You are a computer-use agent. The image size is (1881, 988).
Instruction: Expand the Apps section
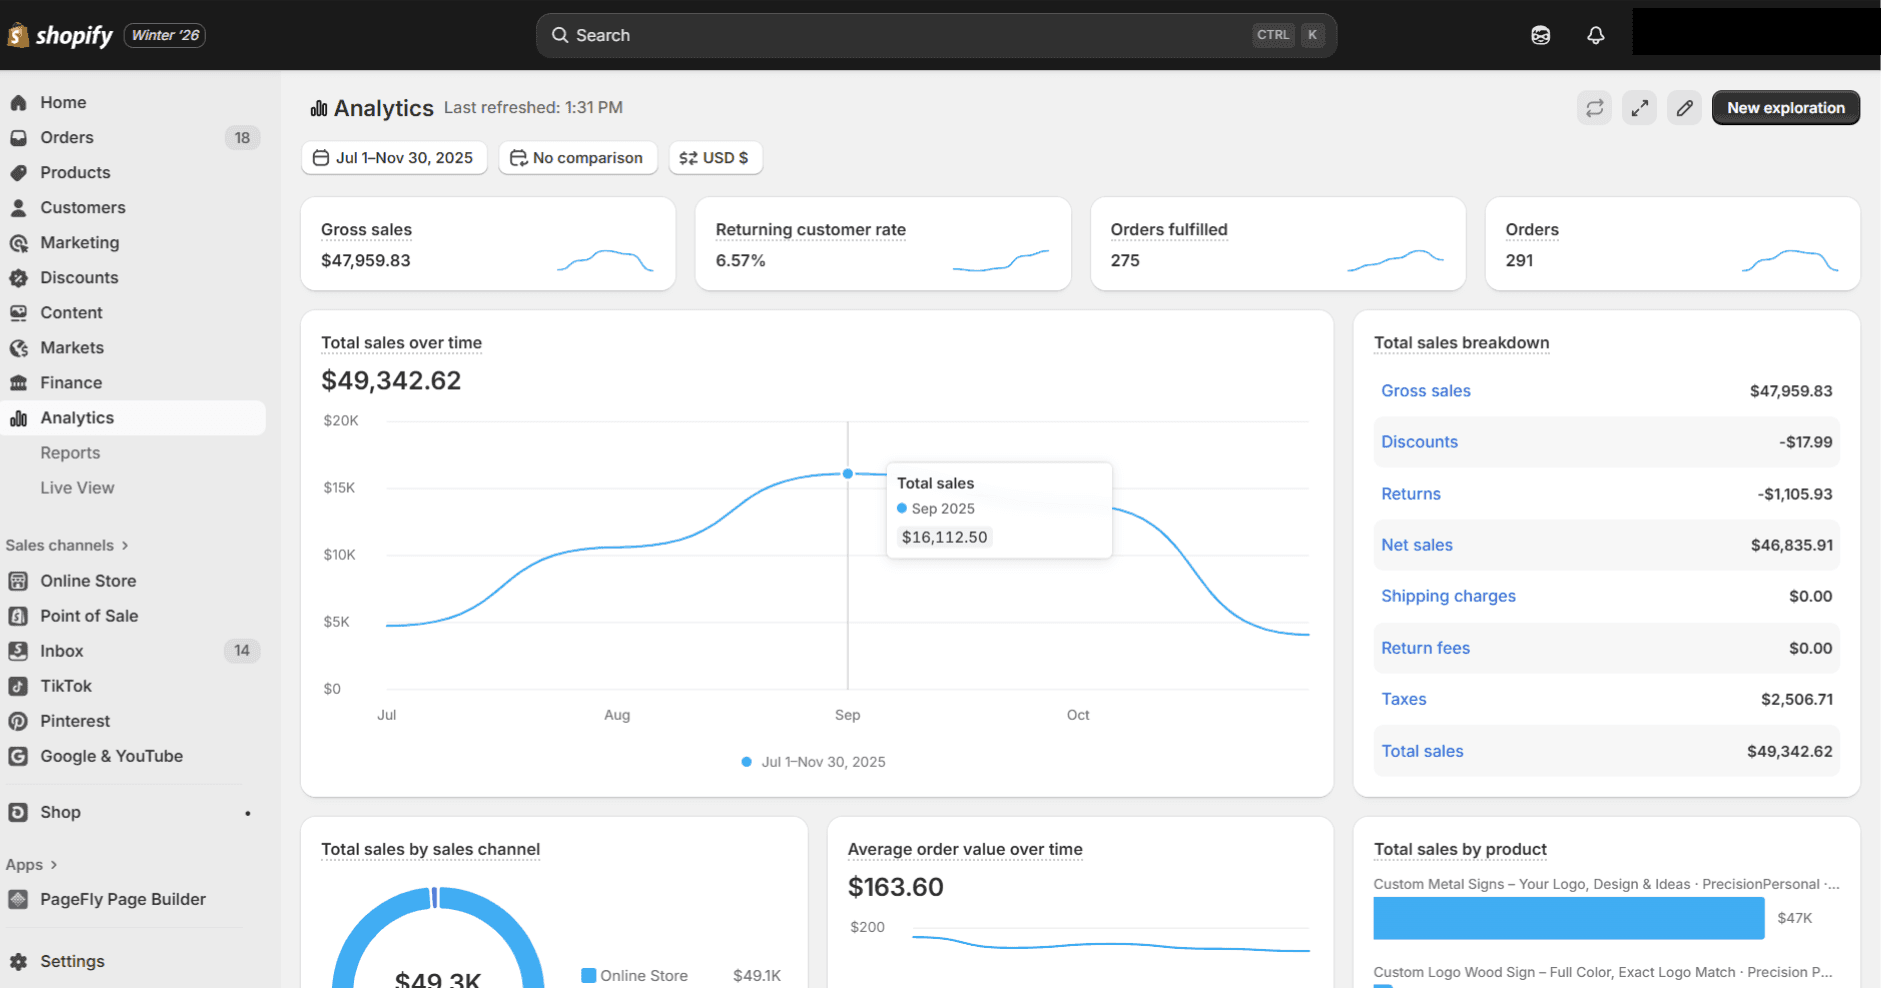point(55,864)
